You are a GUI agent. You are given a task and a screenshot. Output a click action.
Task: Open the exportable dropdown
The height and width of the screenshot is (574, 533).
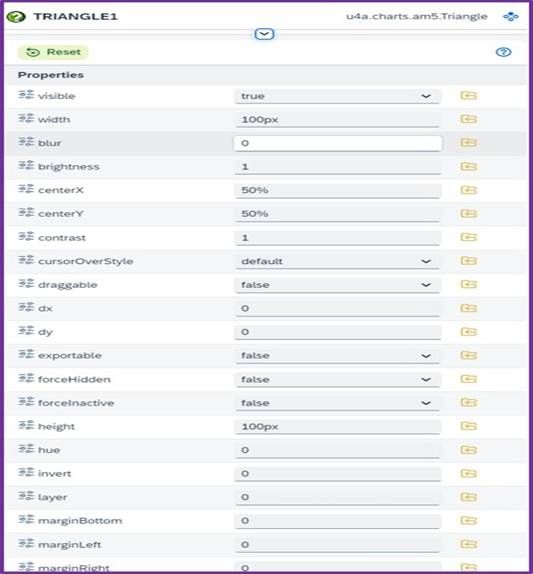337,356
